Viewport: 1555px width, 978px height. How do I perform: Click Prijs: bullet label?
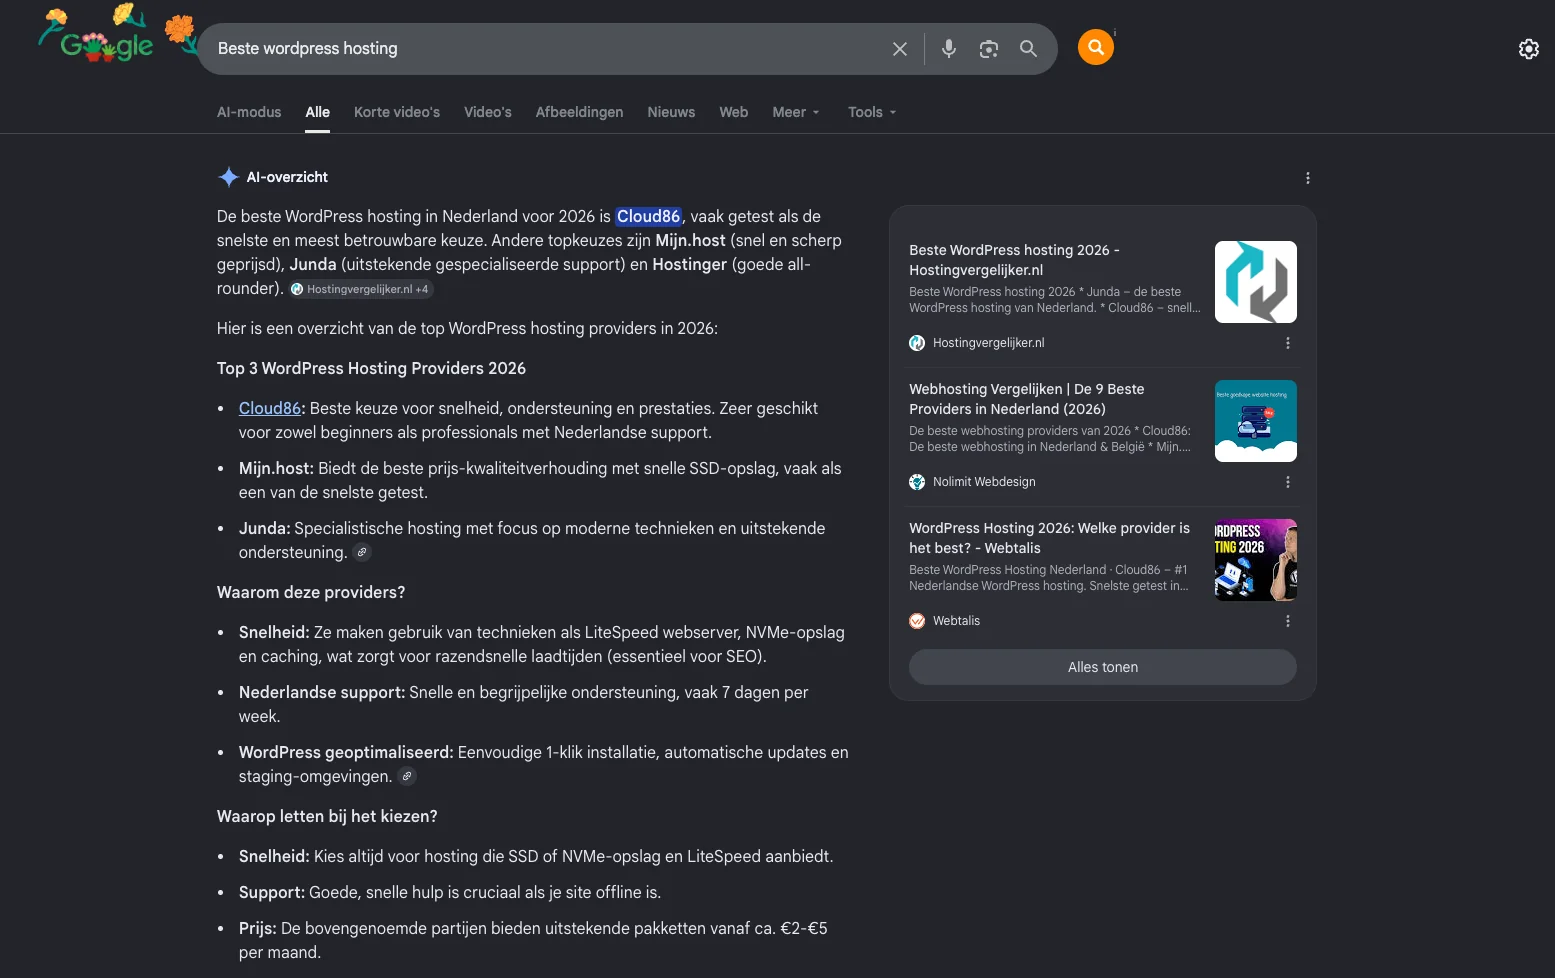tap(257, 928)
